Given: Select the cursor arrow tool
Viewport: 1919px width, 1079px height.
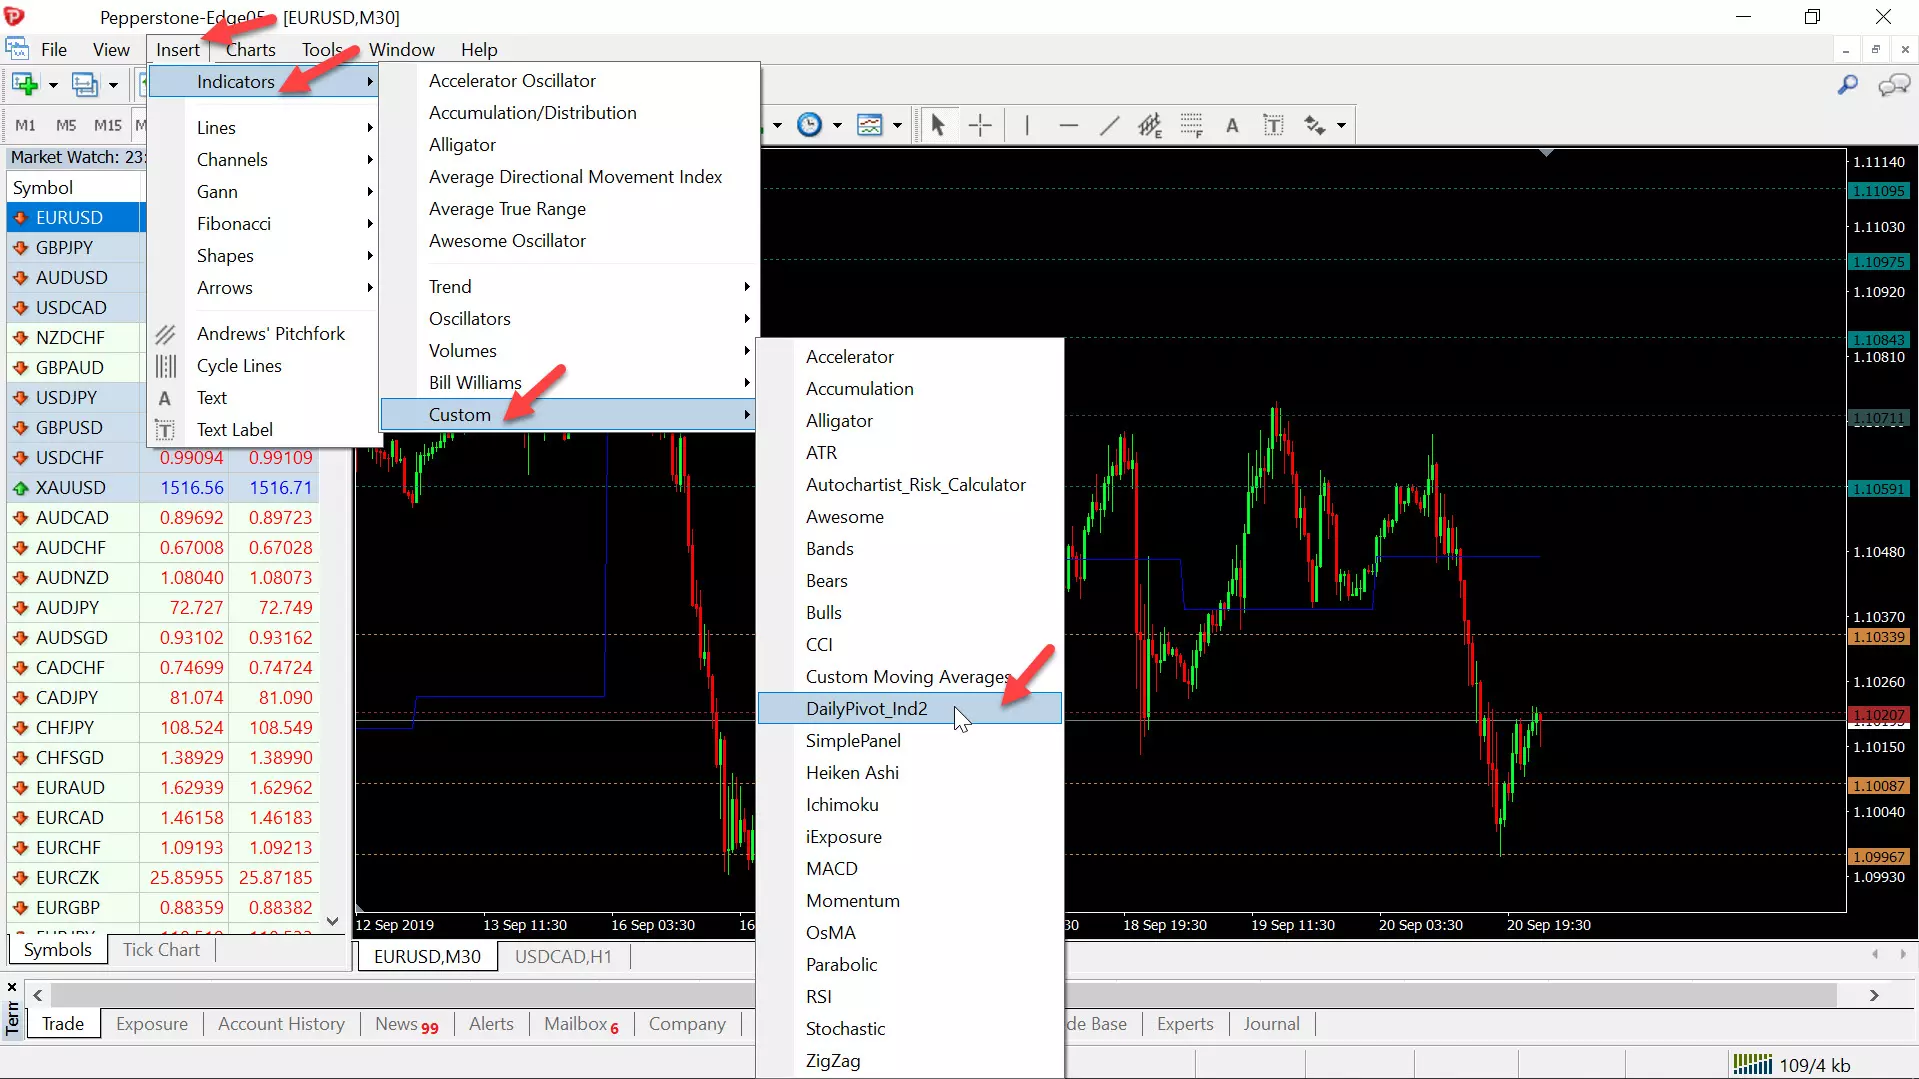Looking at the screenshot, I should click(937, 125).
